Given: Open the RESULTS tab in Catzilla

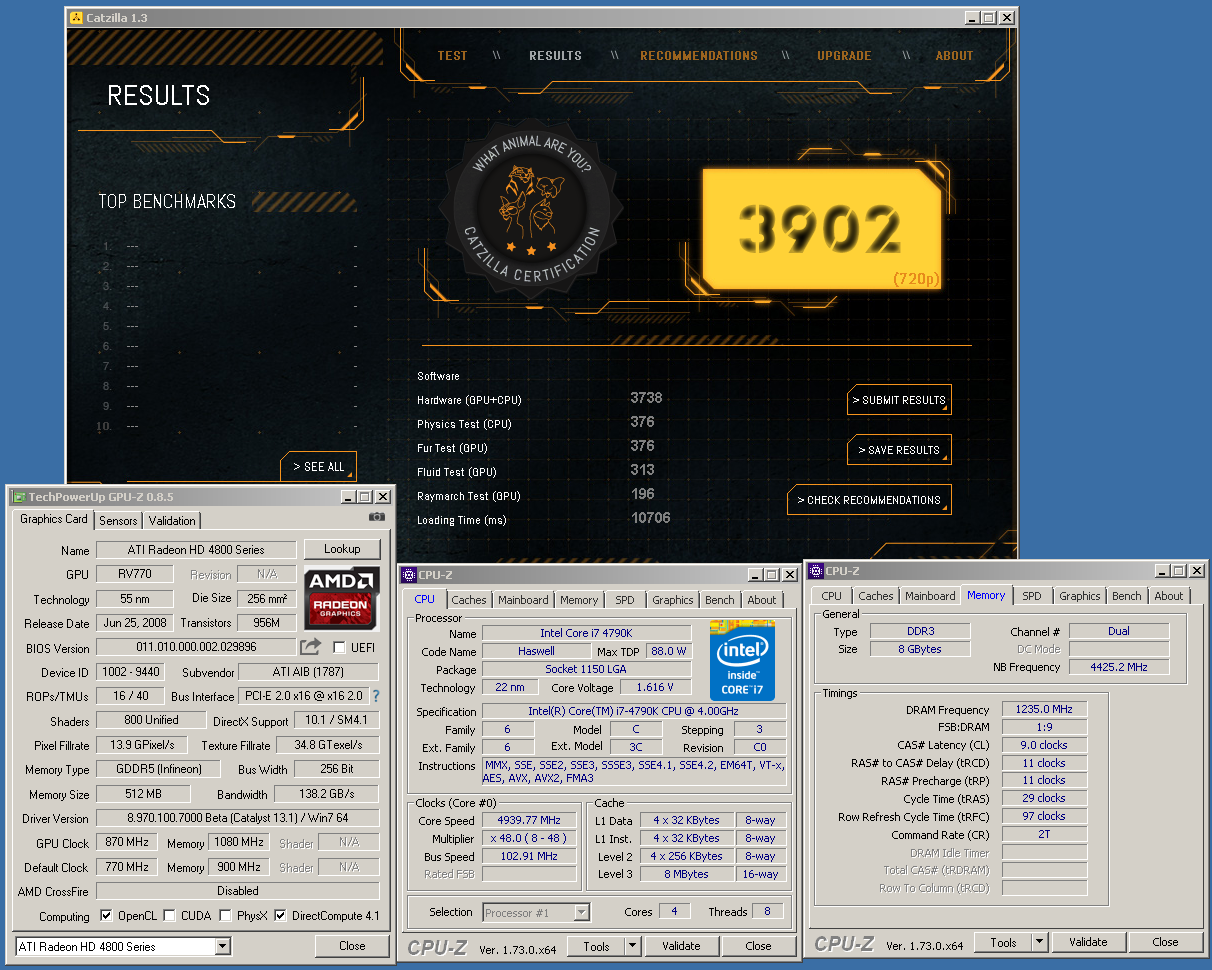Looking at the screenshot, I should click(555, 56).
